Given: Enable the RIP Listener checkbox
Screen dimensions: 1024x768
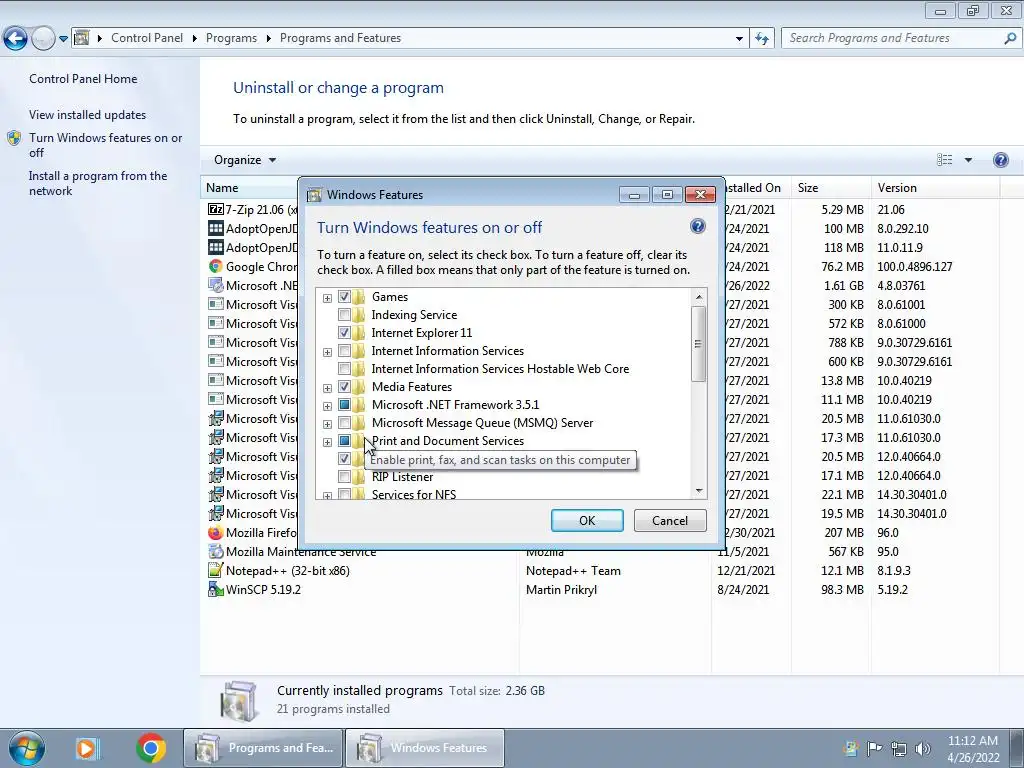Looking at the screenshot, I should click(x=344, y=477).
